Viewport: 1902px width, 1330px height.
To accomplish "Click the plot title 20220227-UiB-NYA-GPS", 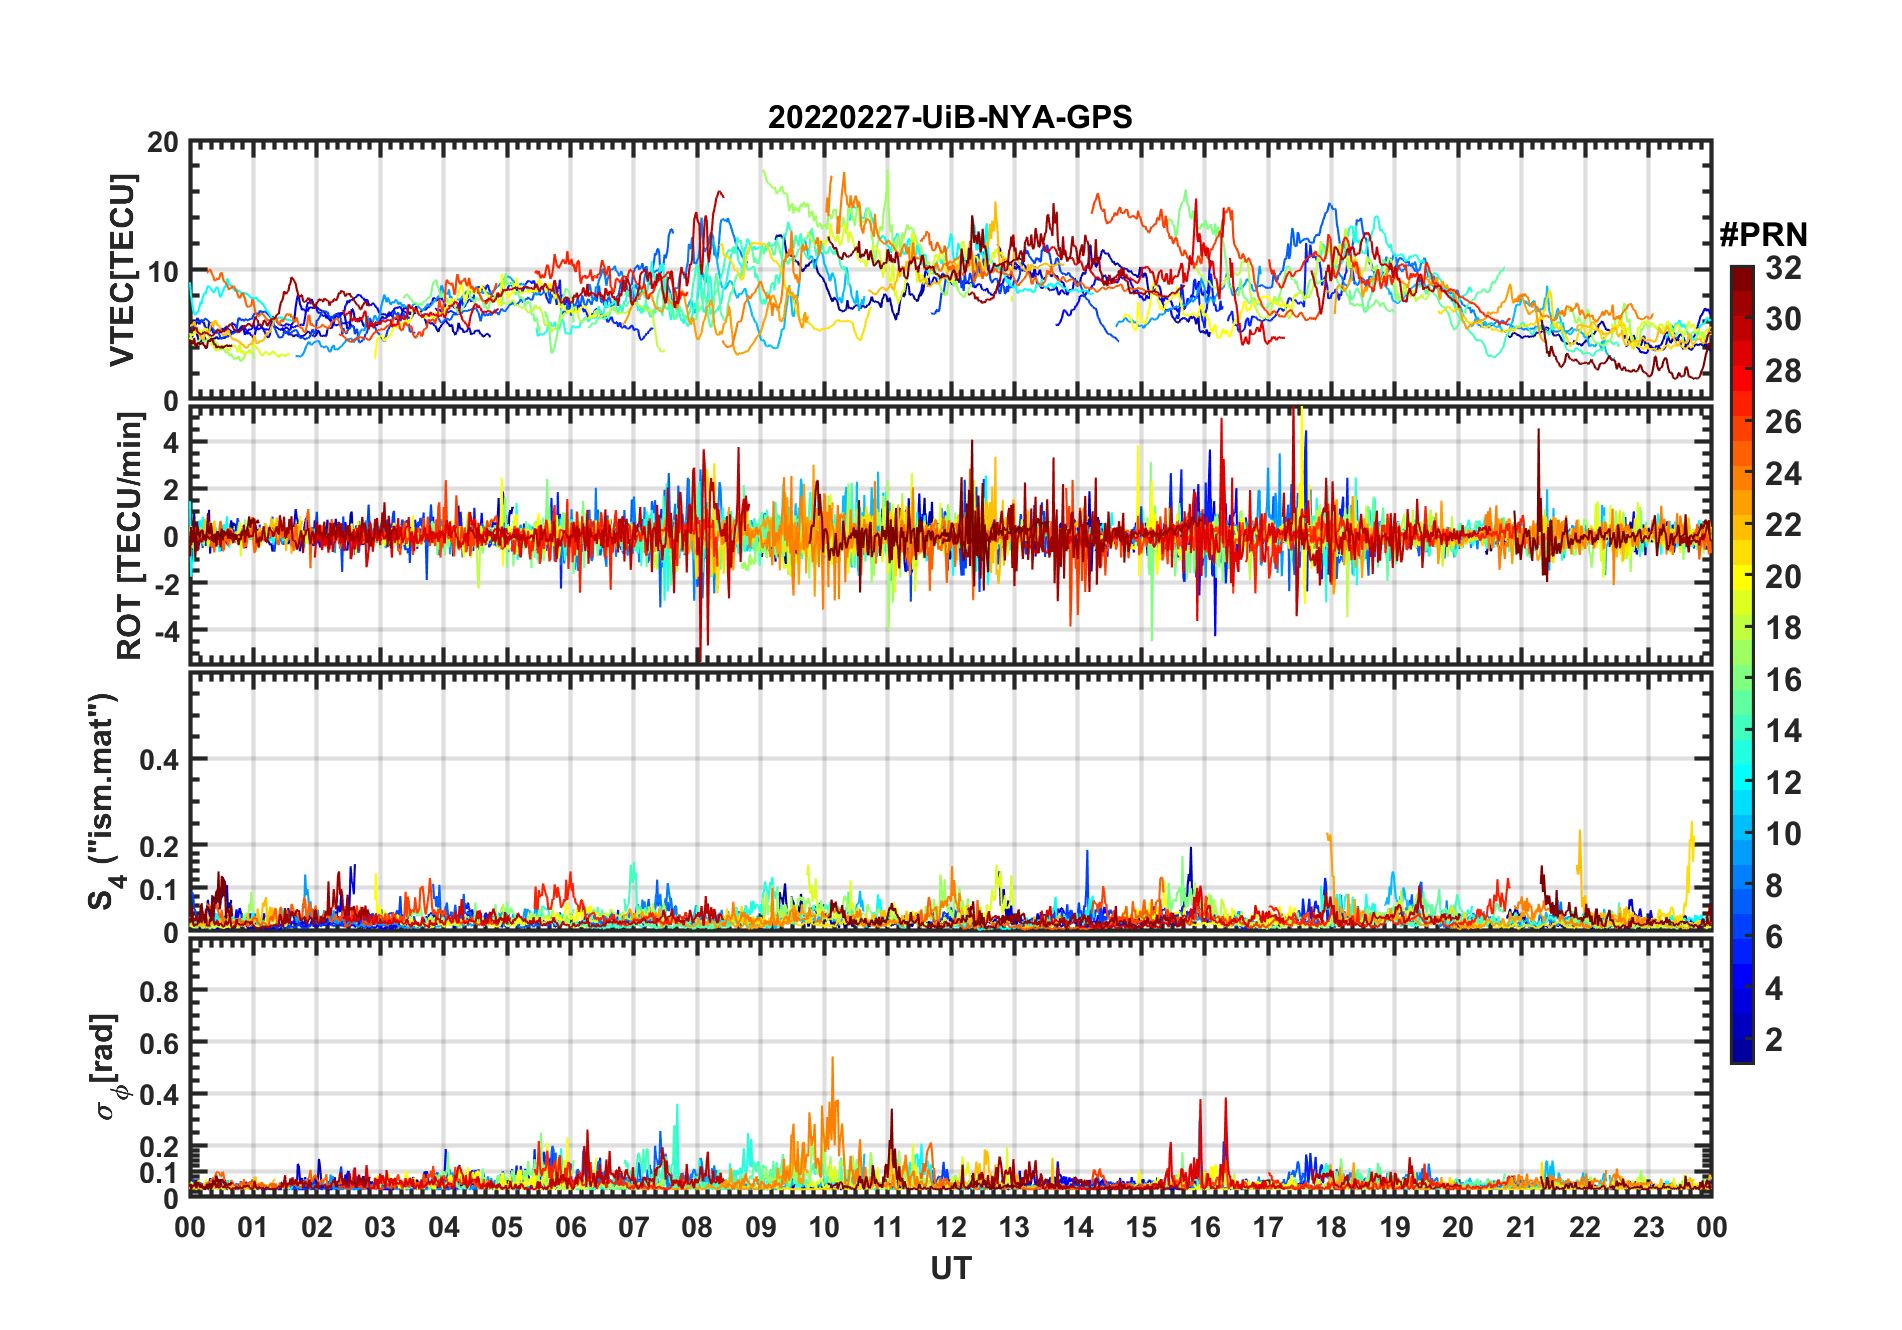I will [950, 117].
